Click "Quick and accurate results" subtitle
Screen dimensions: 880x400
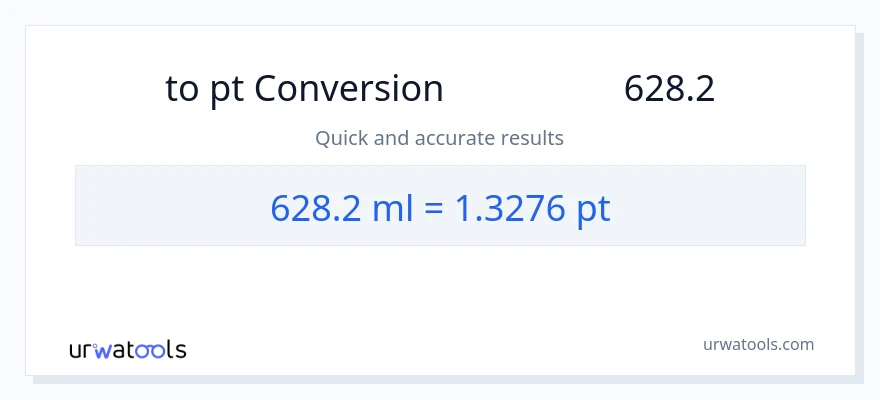coord(439,138)
